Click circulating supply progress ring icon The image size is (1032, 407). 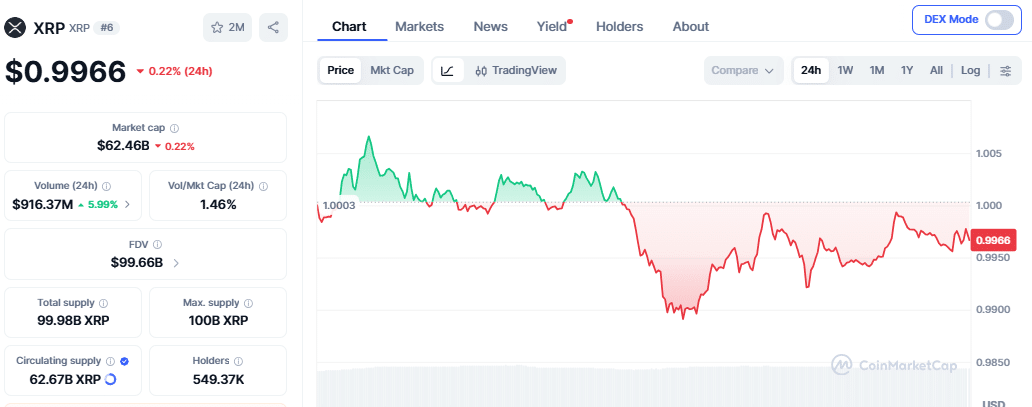tap(111, 379)
